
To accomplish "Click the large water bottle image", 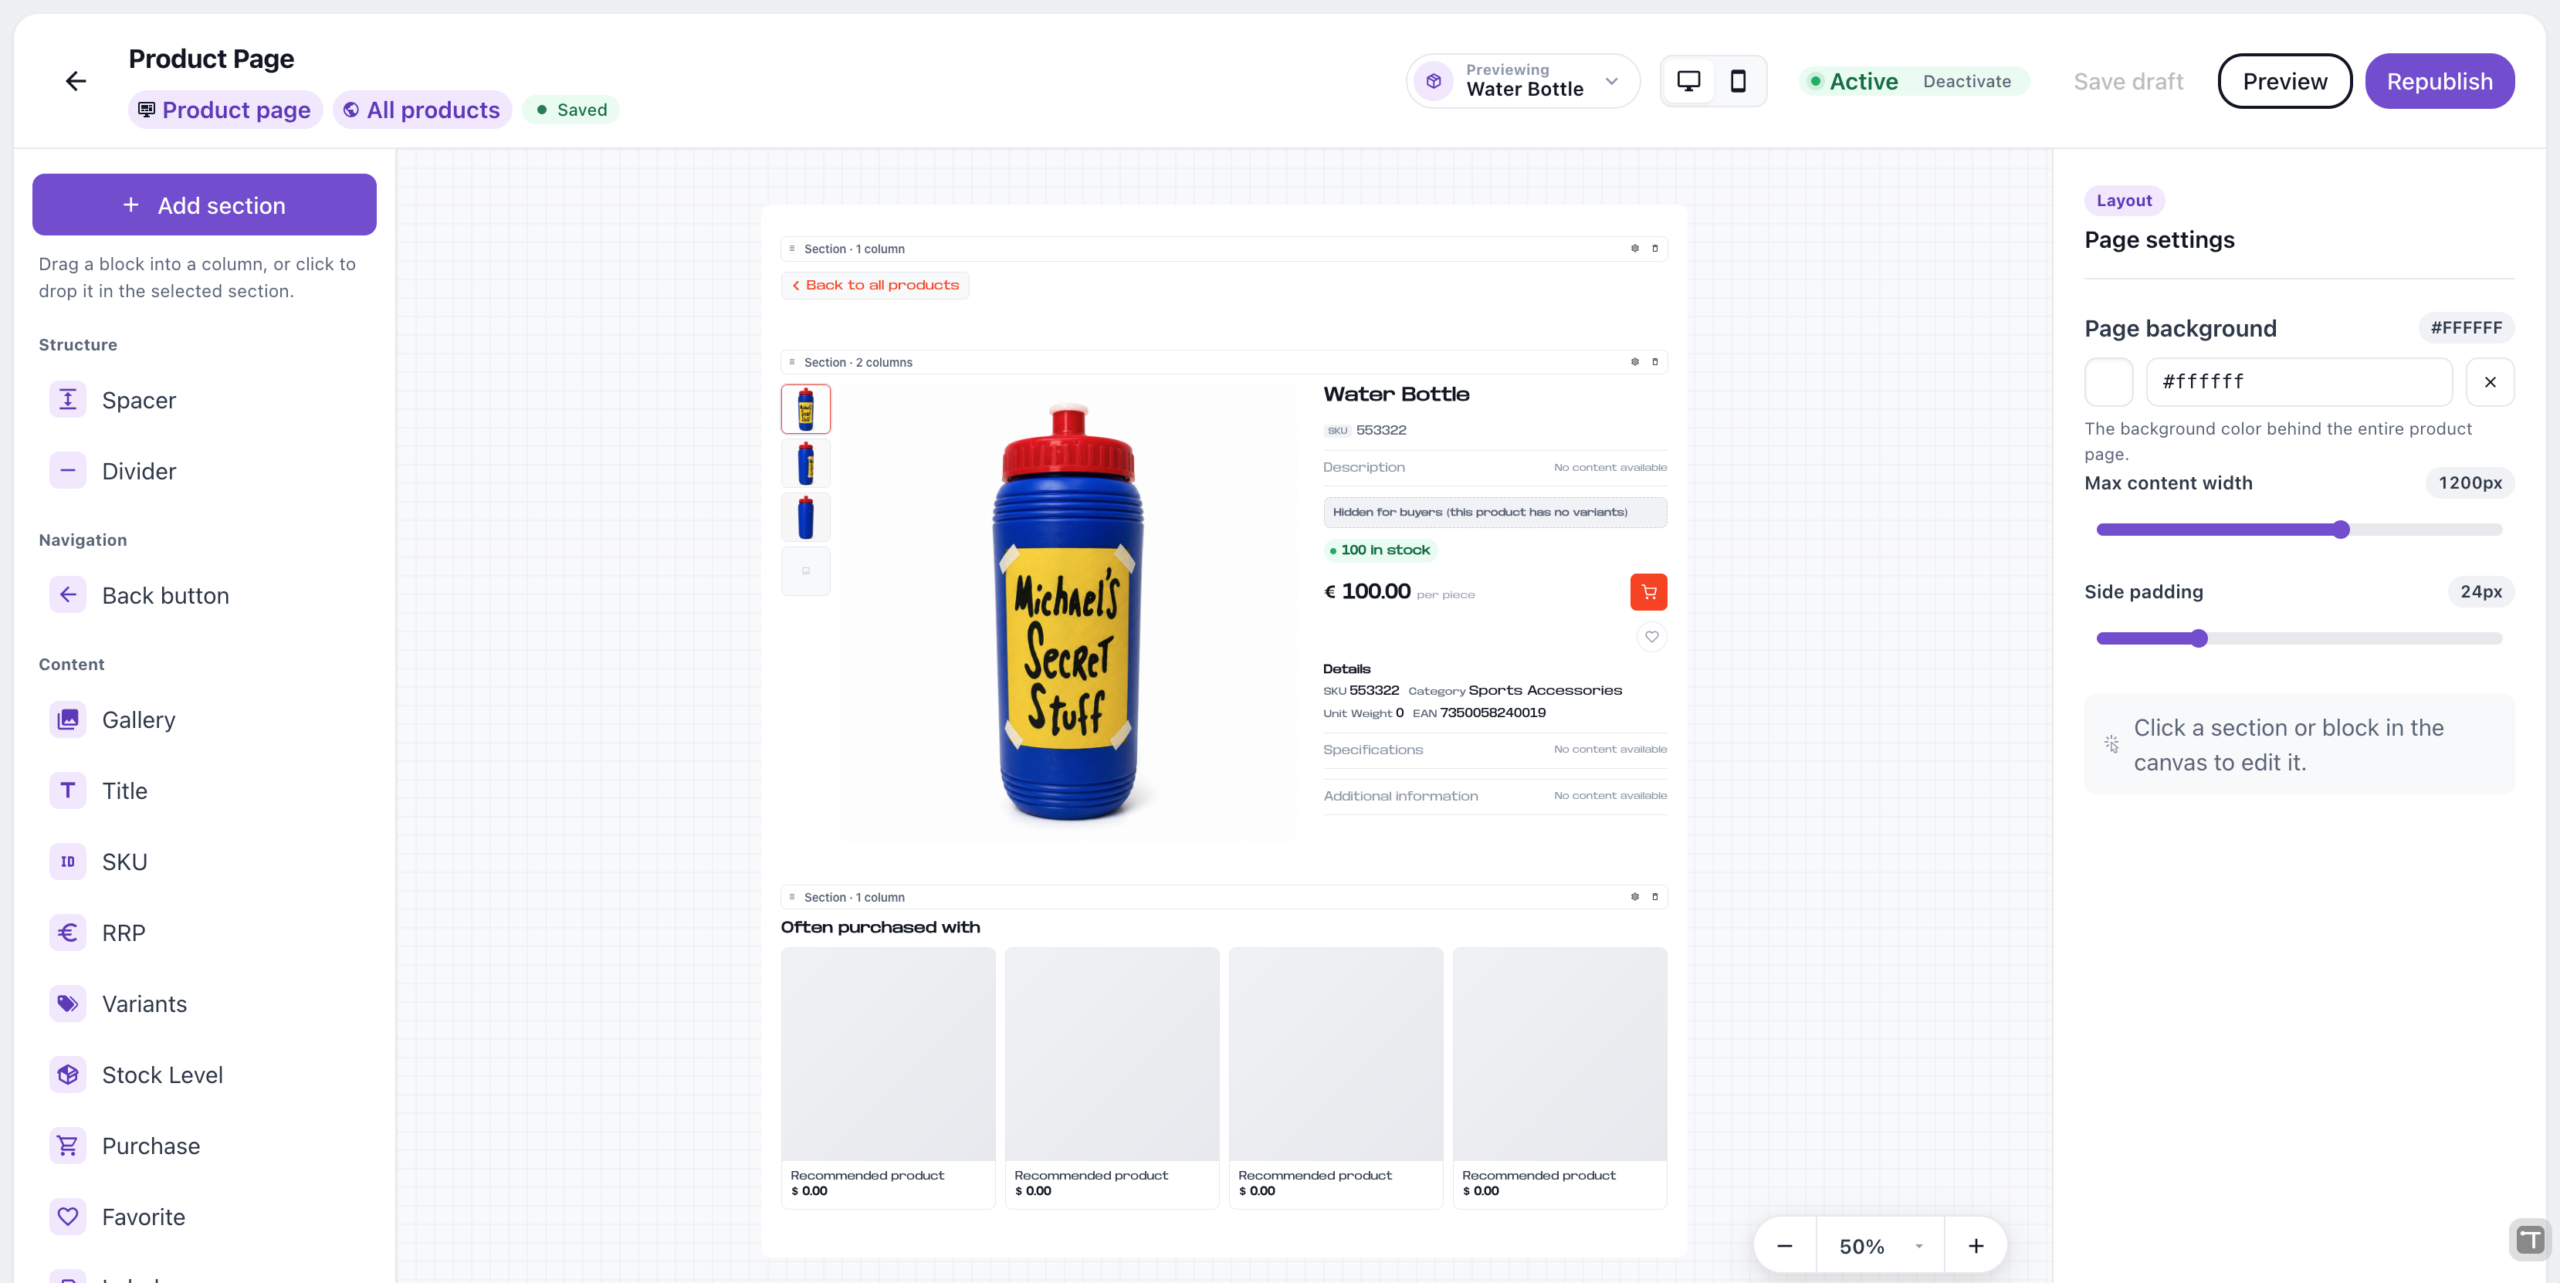I will 1068,613.
